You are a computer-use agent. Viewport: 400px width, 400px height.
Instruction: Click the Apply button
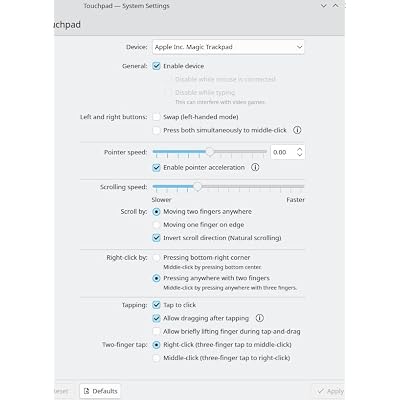click(x=330, y=391)
